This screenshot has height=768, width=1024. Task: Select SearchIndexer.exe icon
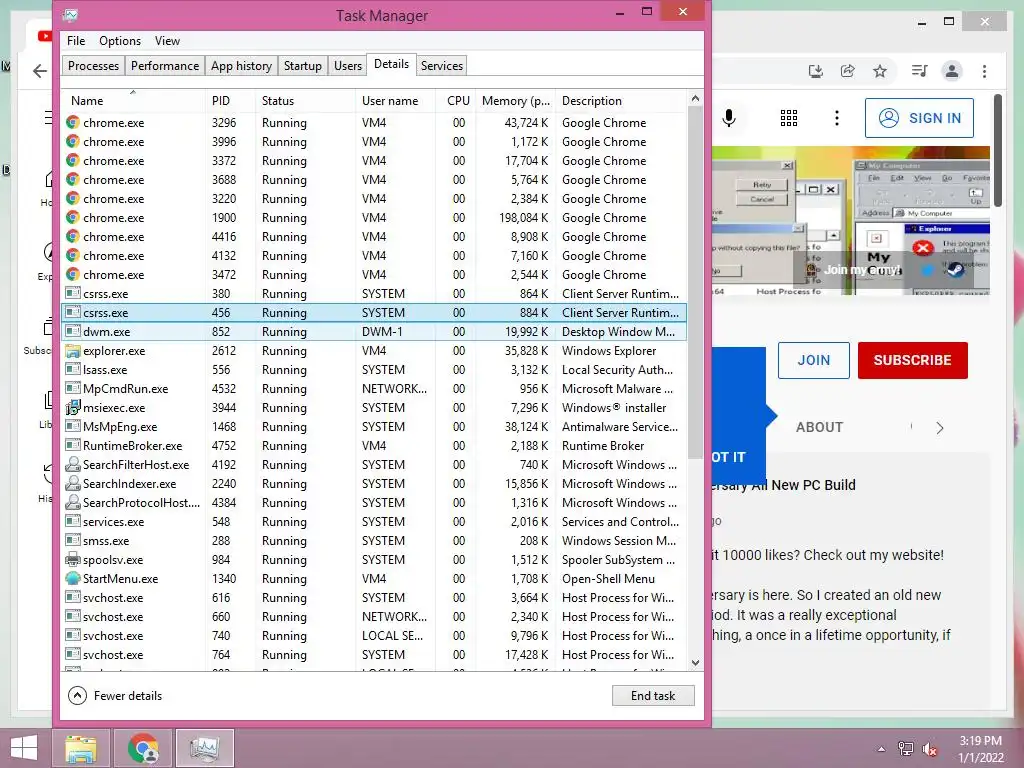[73, 483]
